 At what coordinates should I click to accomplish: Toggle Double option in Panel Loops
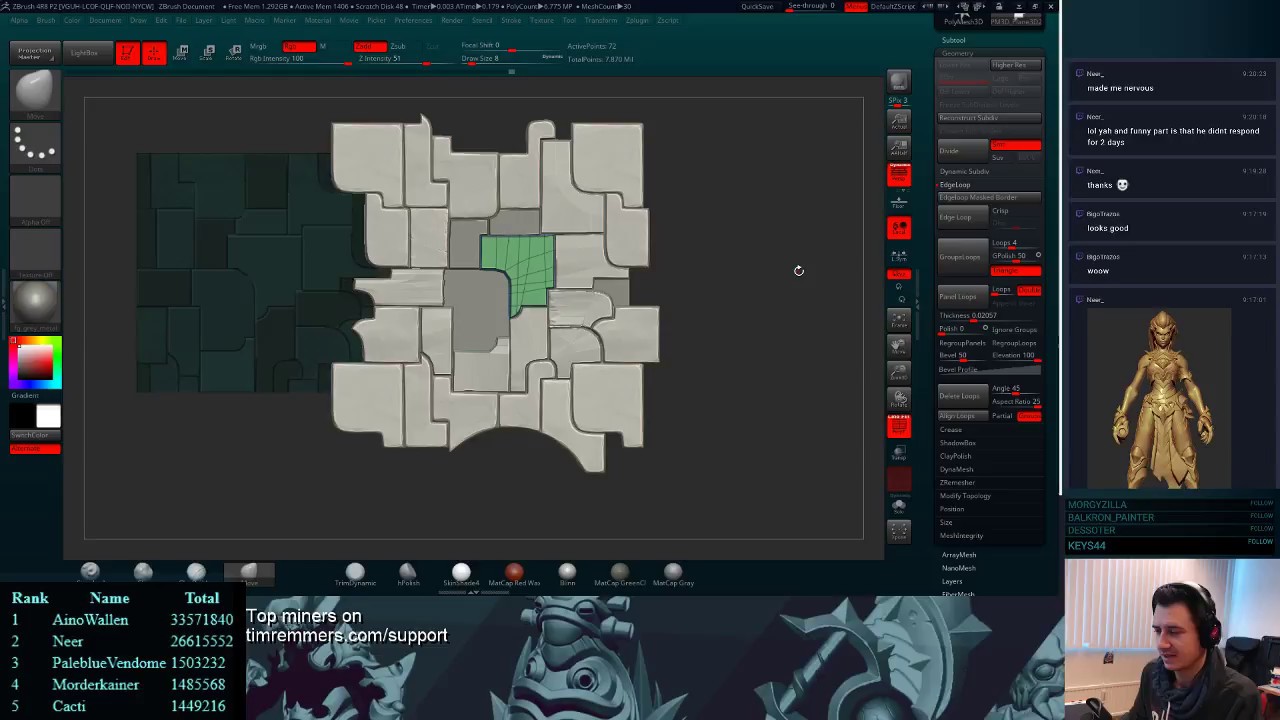(1029, 290)
